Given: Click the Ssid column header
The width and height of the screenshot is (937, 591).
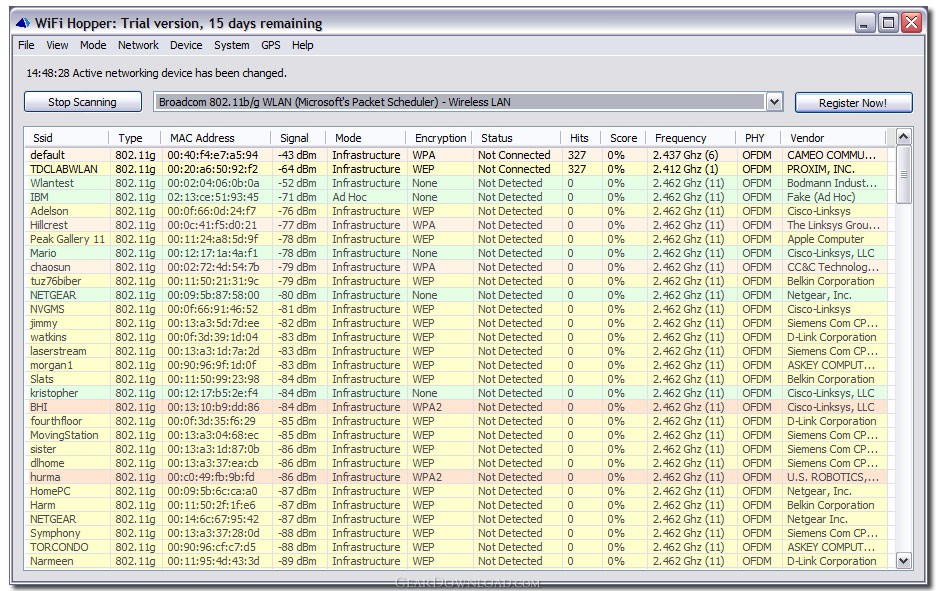Looking at the screenshot, I should tap(43, 138).
